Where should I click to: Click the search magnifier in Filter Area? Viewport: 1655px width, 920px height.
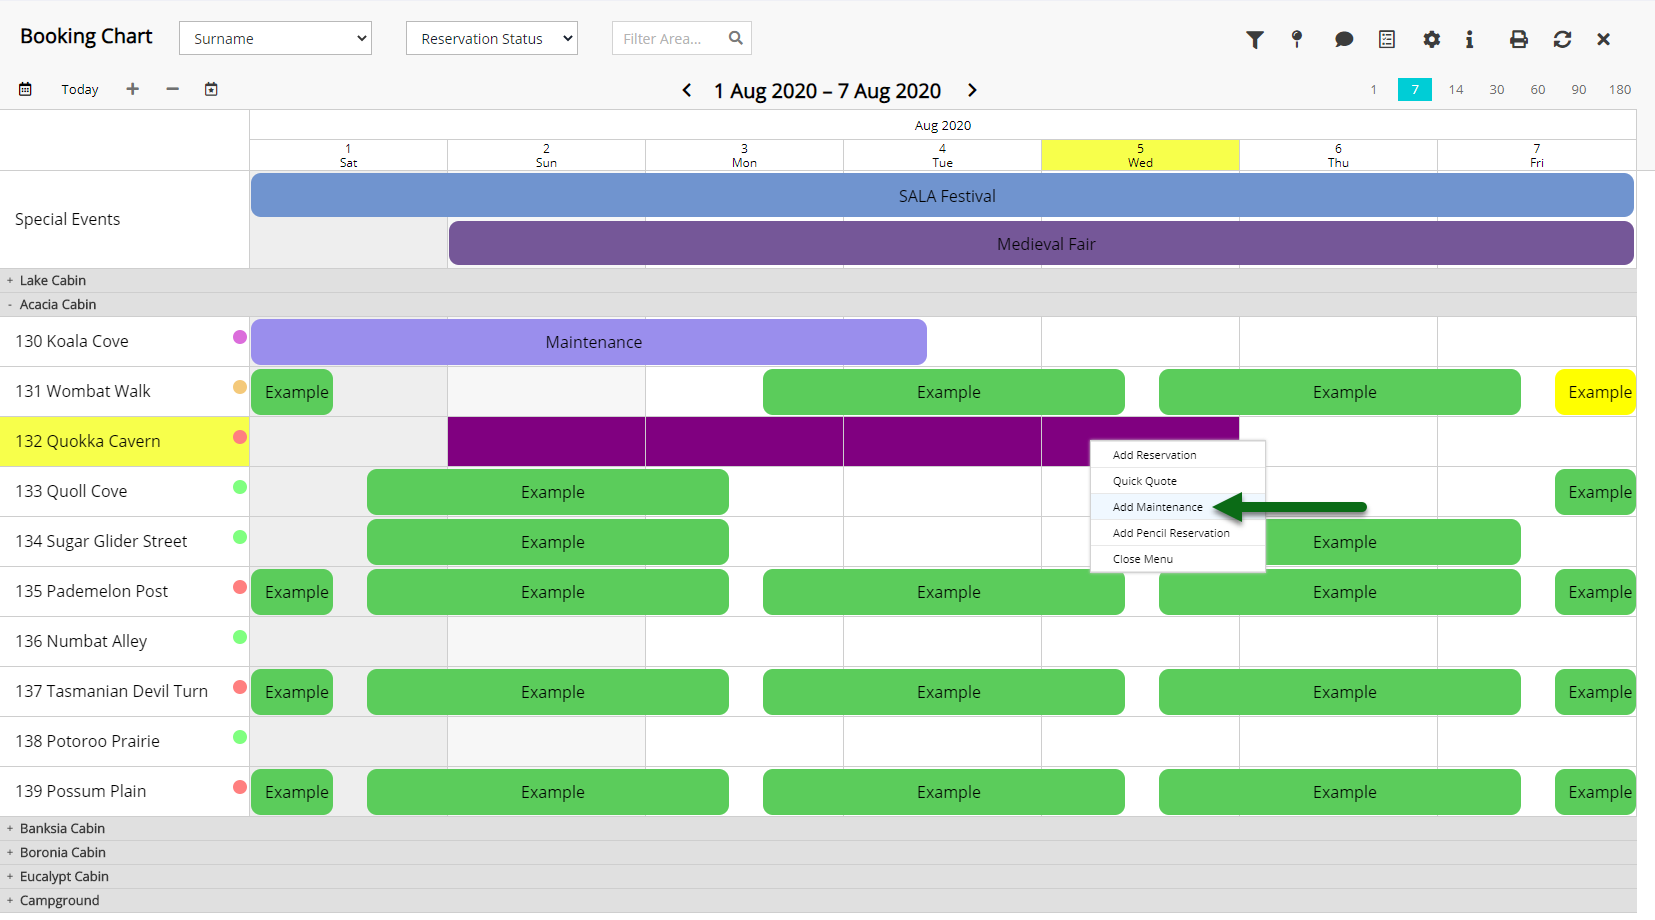tap(736, 38)
